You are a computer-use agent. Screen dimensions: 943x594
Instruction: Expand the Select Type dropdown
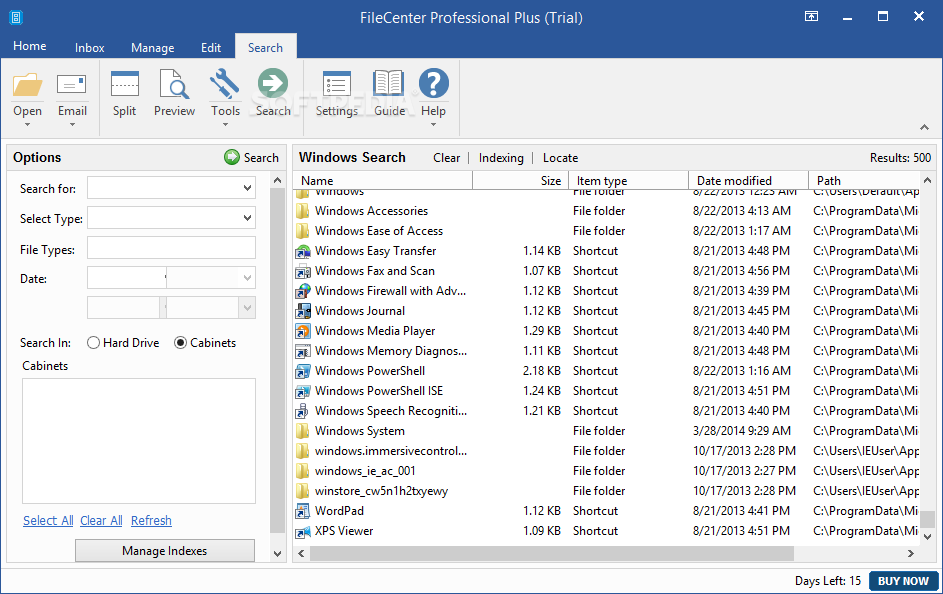coord(247,218)
